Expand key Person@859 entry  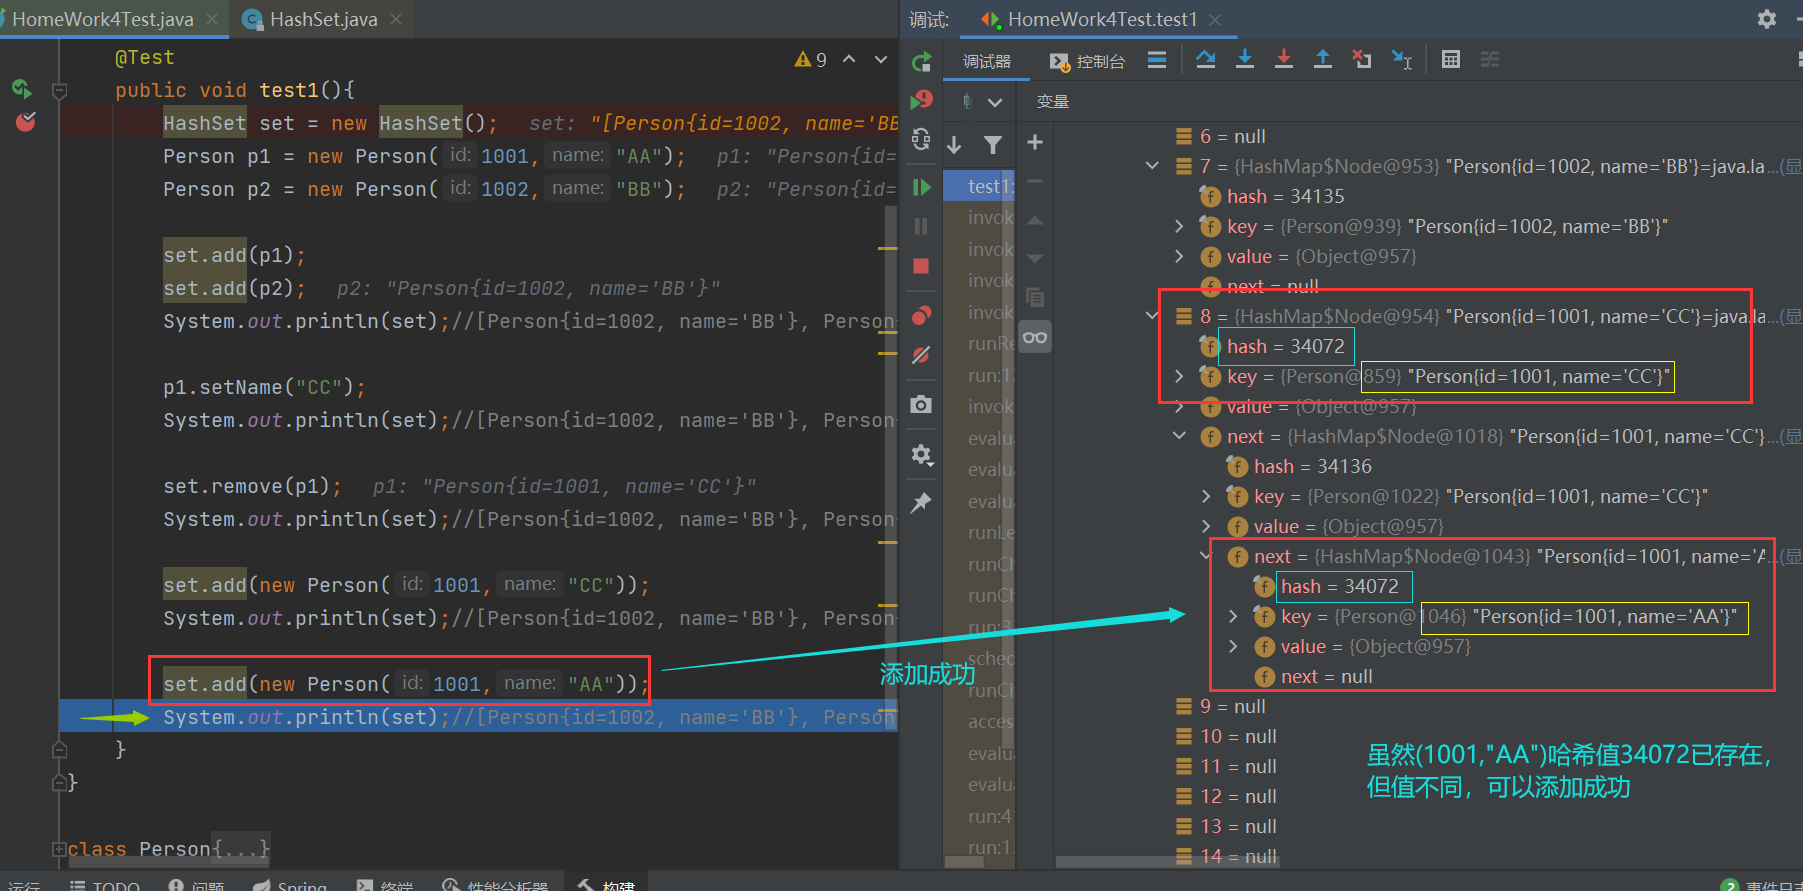tap(1179, 376)
